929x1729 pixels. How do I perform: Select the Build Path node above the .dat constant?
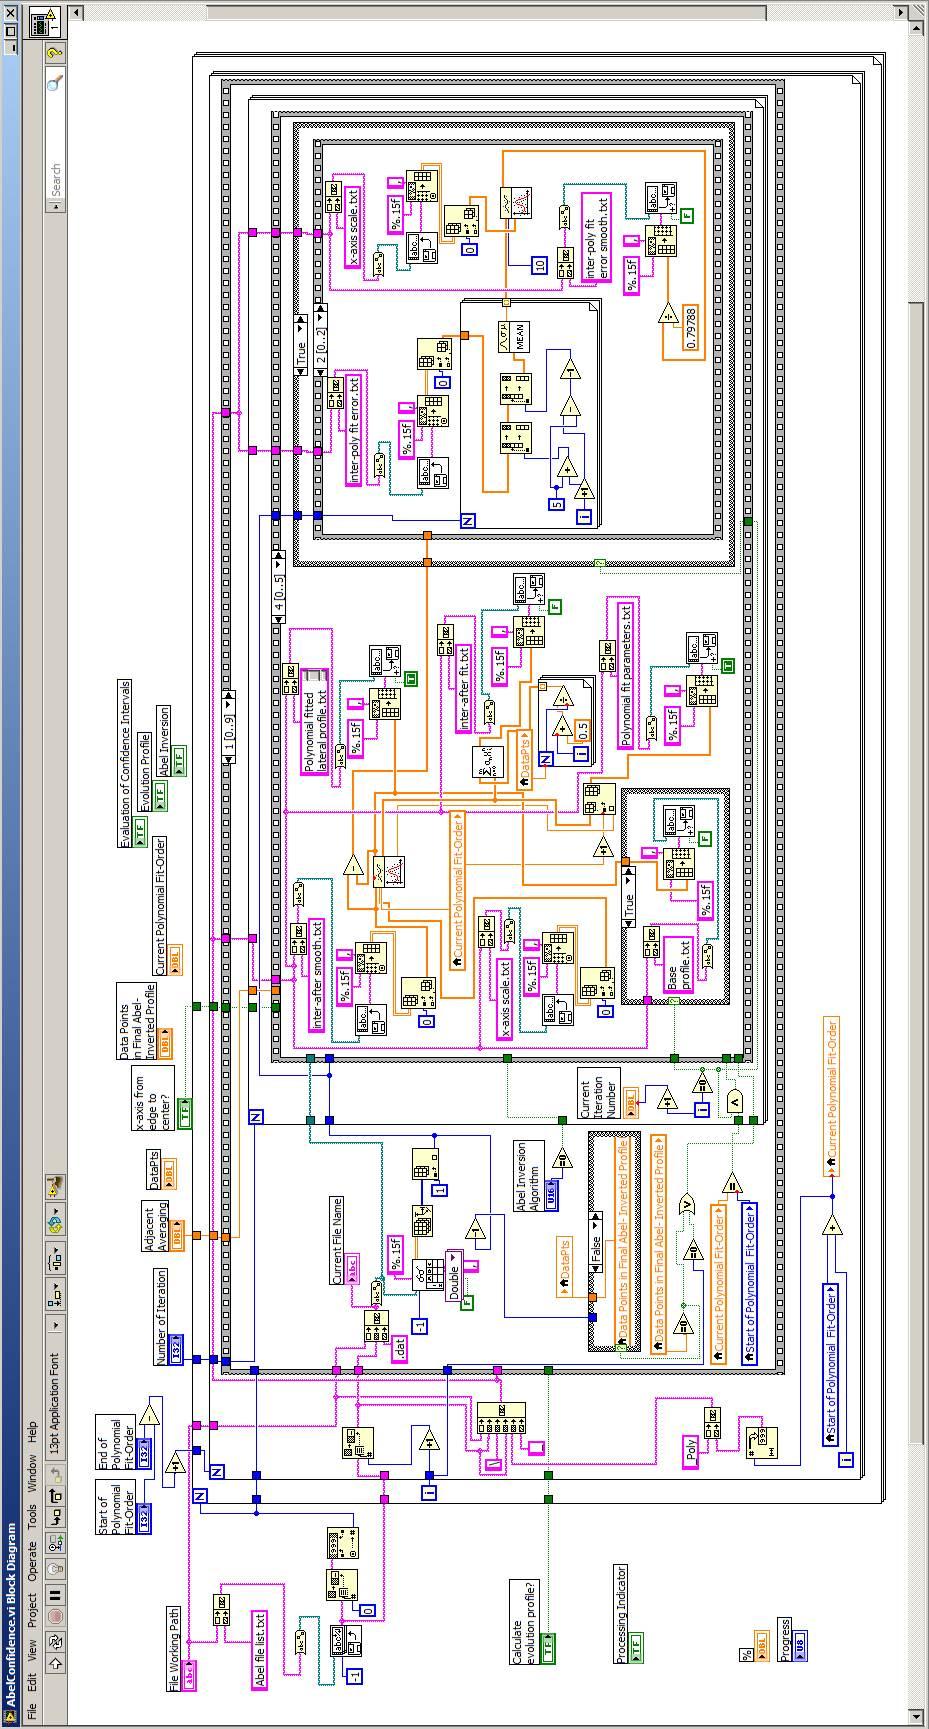(376, 1326)
